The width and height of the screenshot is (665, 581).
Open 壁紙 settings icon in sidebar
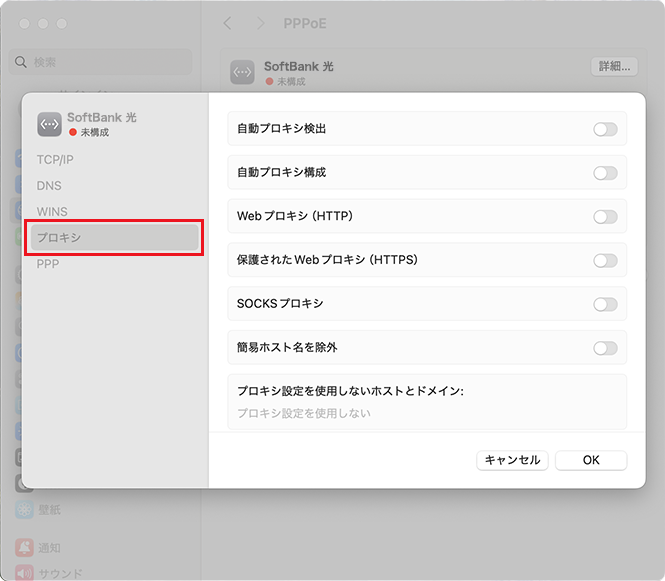24,509
